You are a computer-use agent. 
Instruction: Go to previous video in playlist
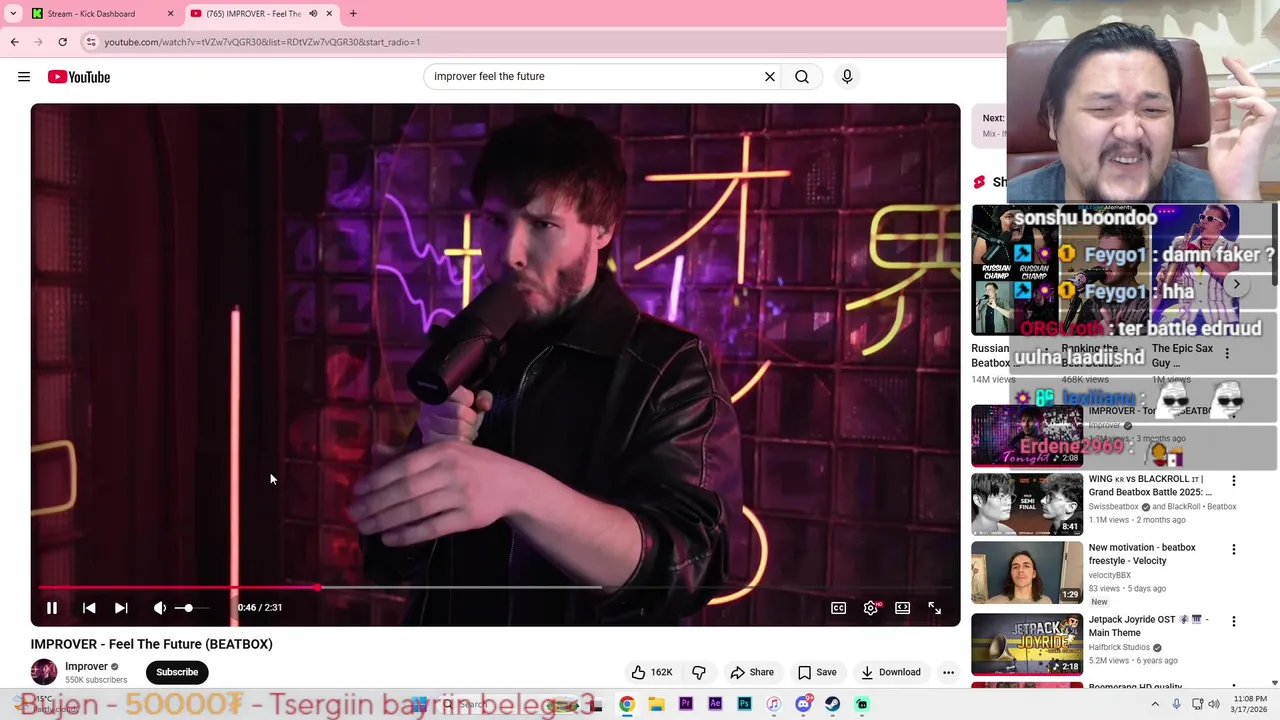(x=89, y=607)
